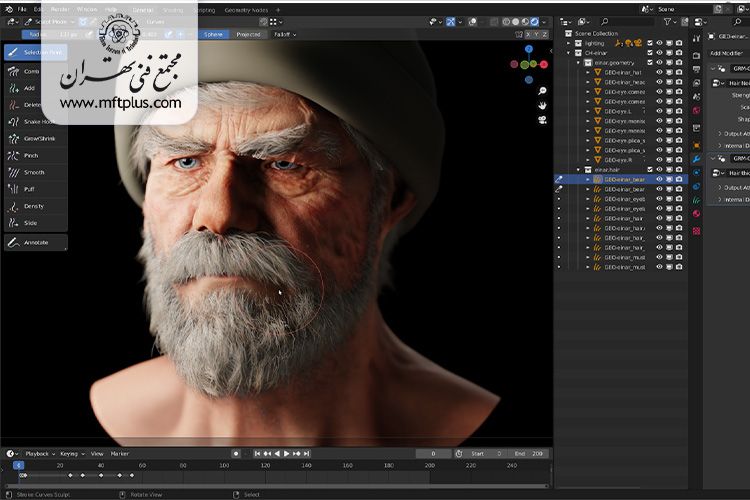Add a new workspace with plus tab

coord(278,10)
